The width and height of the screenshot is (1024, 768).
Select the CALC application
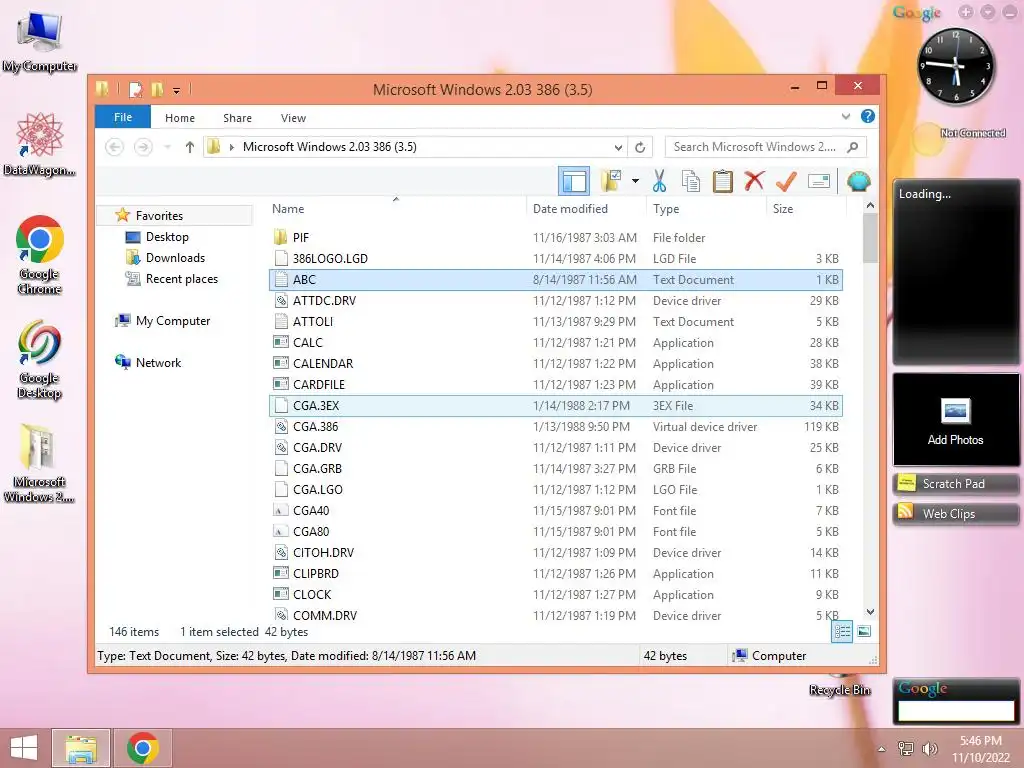555,342
